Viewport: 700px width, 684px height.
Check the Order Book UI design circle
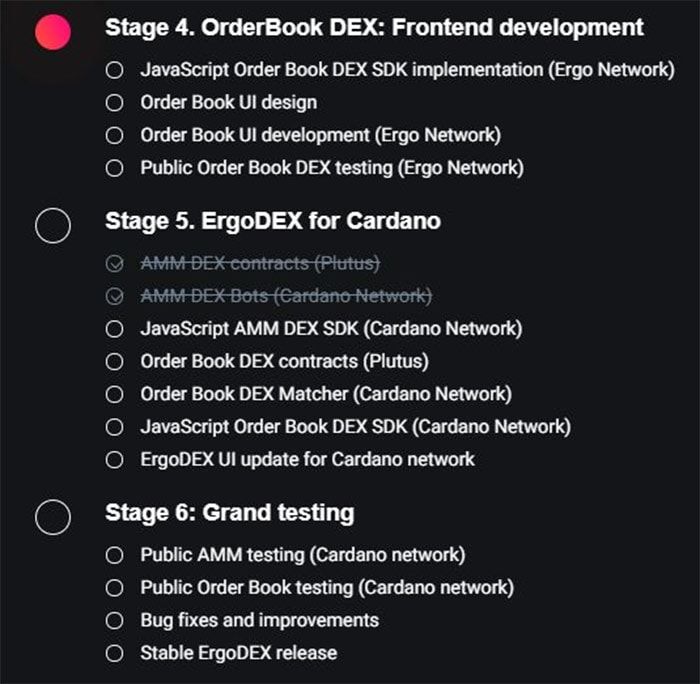[x=114, y=103]
